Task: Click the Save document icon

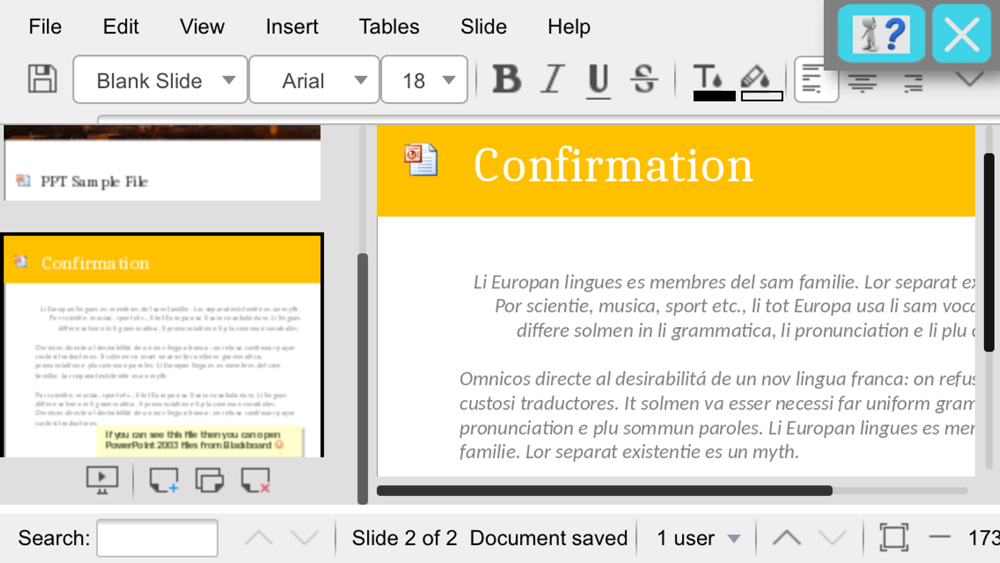Action: click(x=42, y=79)
